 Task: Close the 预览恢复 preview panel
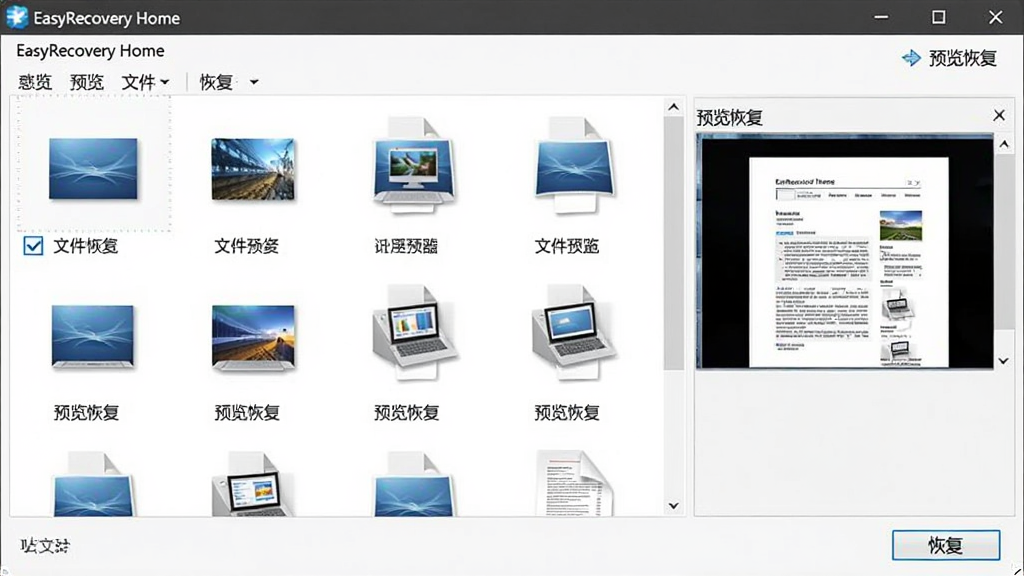pos(999,116)
